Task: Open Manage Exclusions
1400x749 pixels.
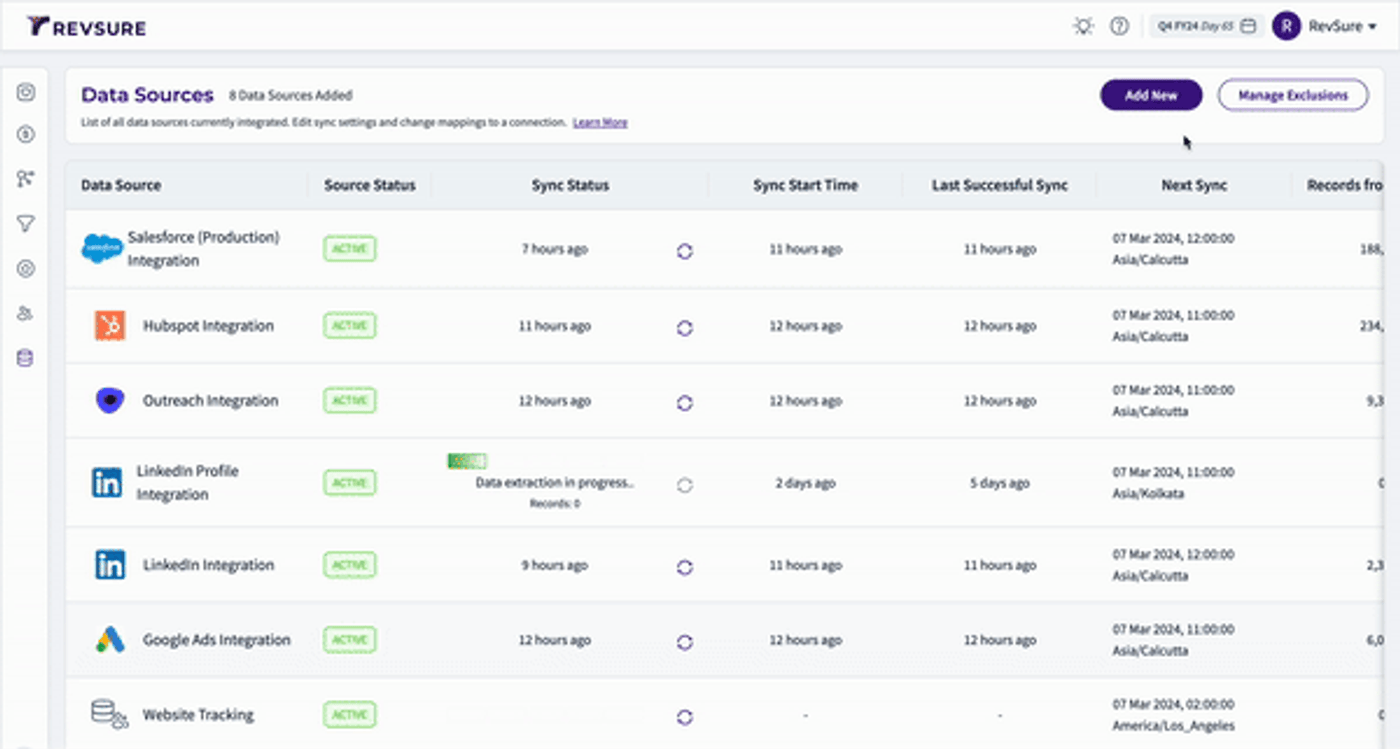Action: click(x=1293, y=95)
